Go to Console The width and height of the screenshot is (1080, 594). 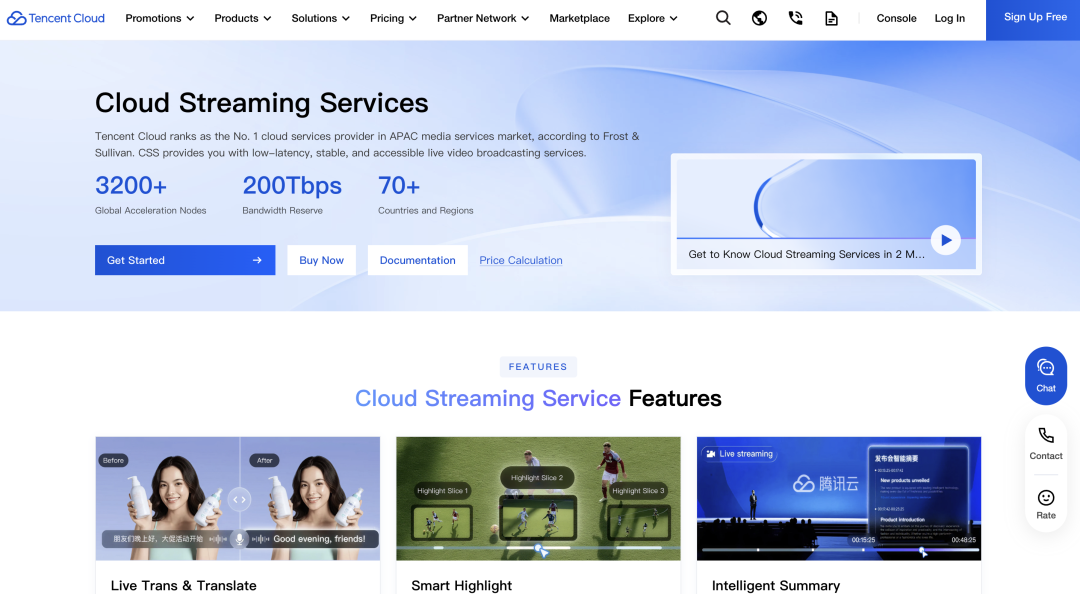[x=896, y=18]
